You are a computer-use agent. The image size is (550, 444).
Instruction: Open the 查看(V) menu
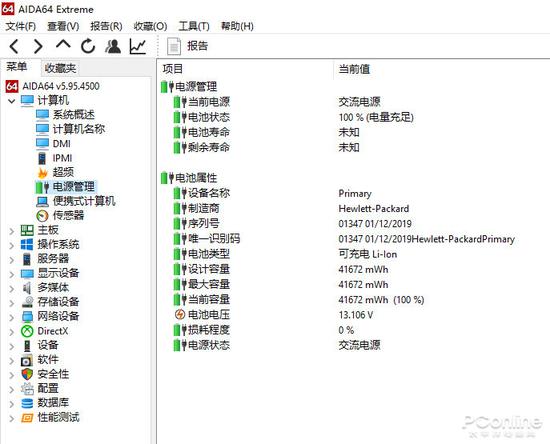[63, 26]
